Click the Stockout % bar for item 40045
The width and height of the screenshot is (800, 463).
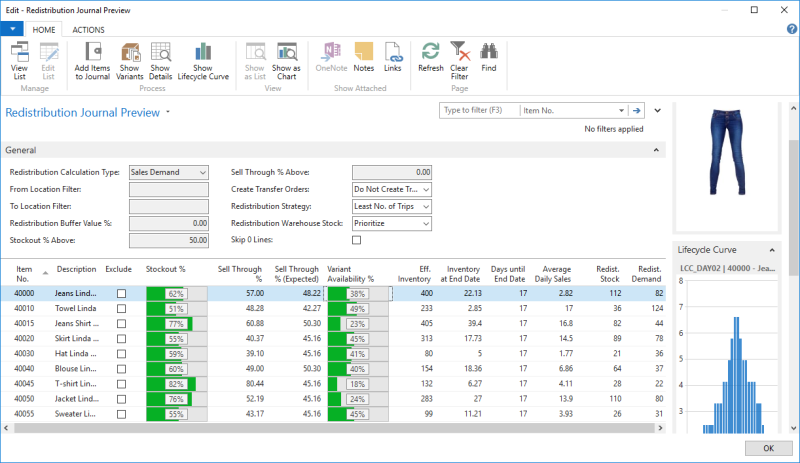click(x=176, y=384)
